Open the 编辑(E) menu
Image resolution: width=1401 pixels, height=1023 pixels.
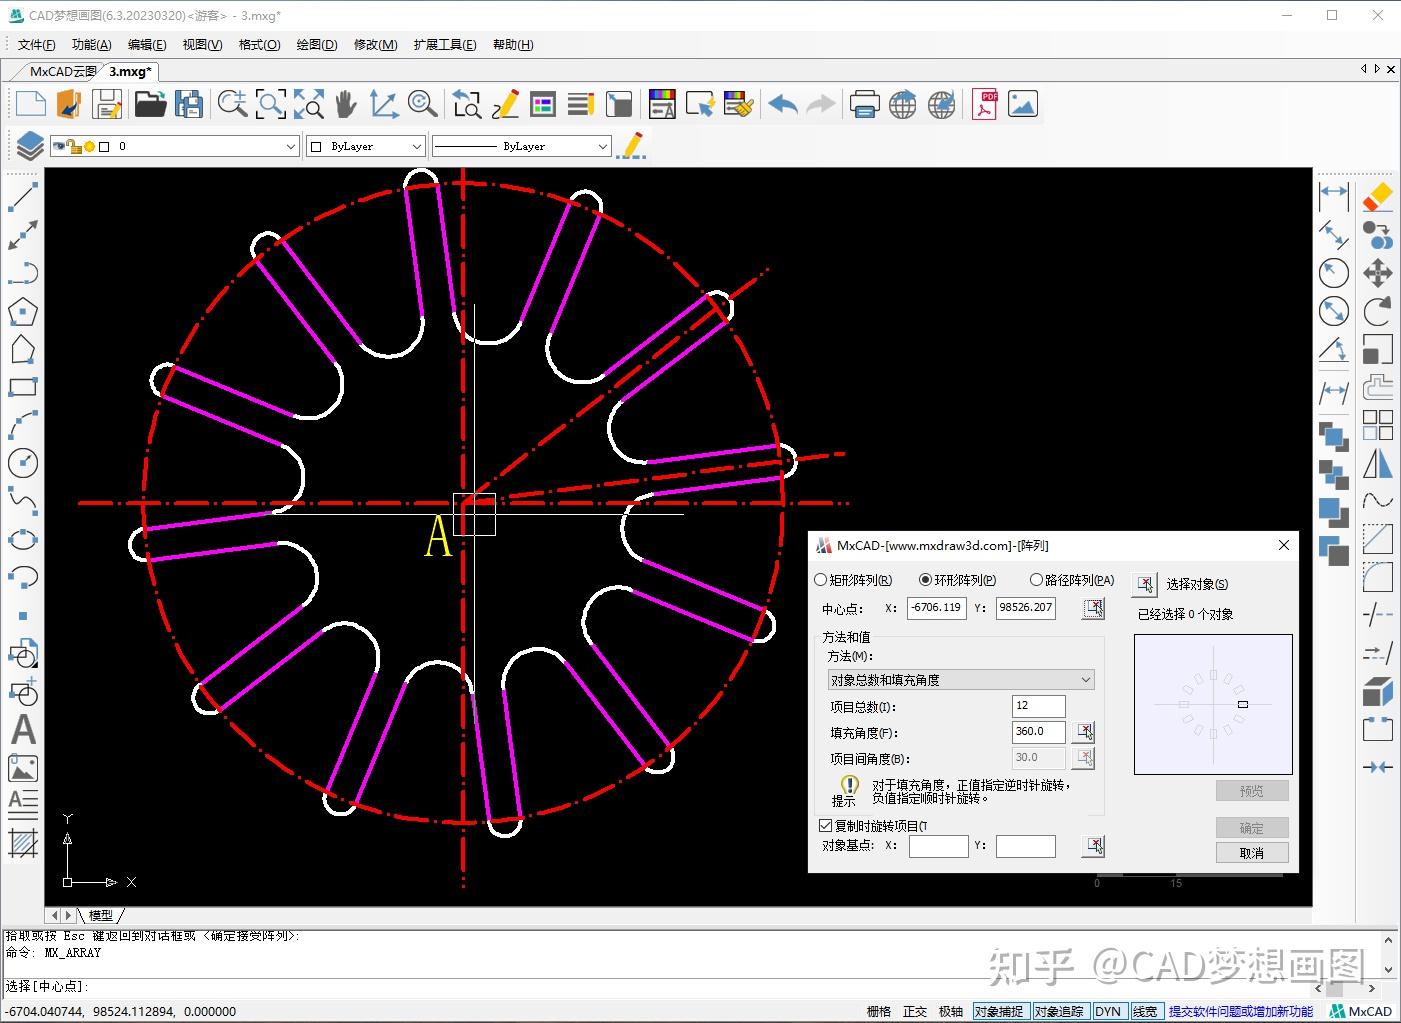point(147,44)
